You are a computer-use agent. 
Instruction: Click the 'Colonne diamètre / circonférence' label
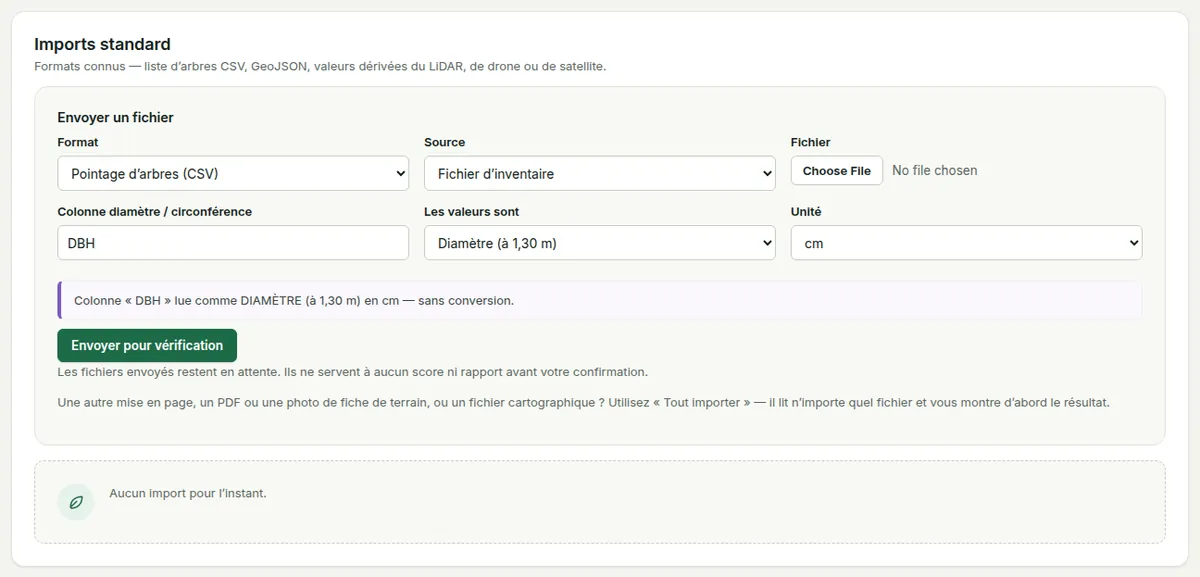coord(155,212)
